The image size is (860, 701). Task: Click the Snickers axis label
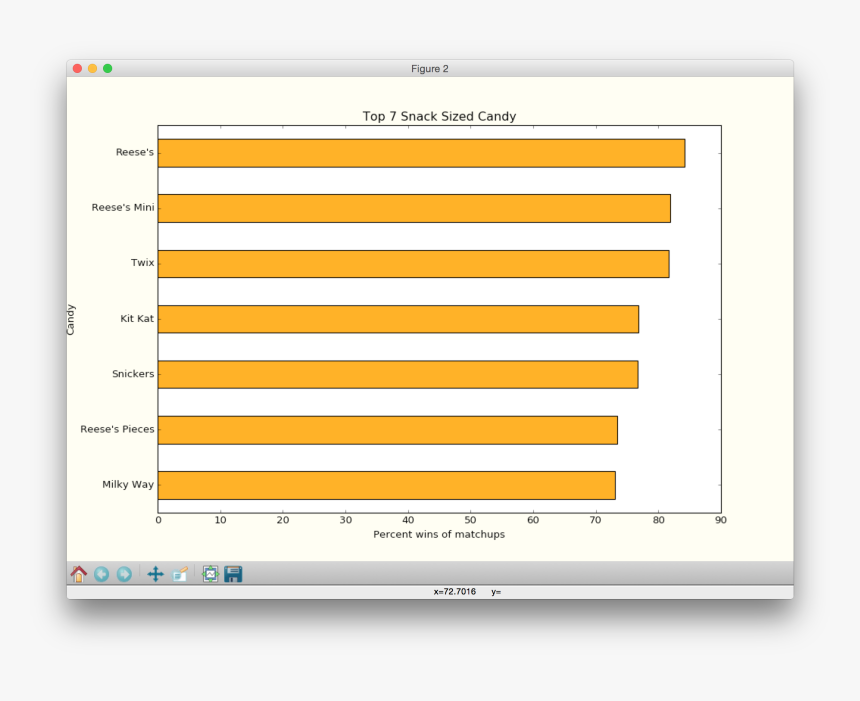[133, 374]
